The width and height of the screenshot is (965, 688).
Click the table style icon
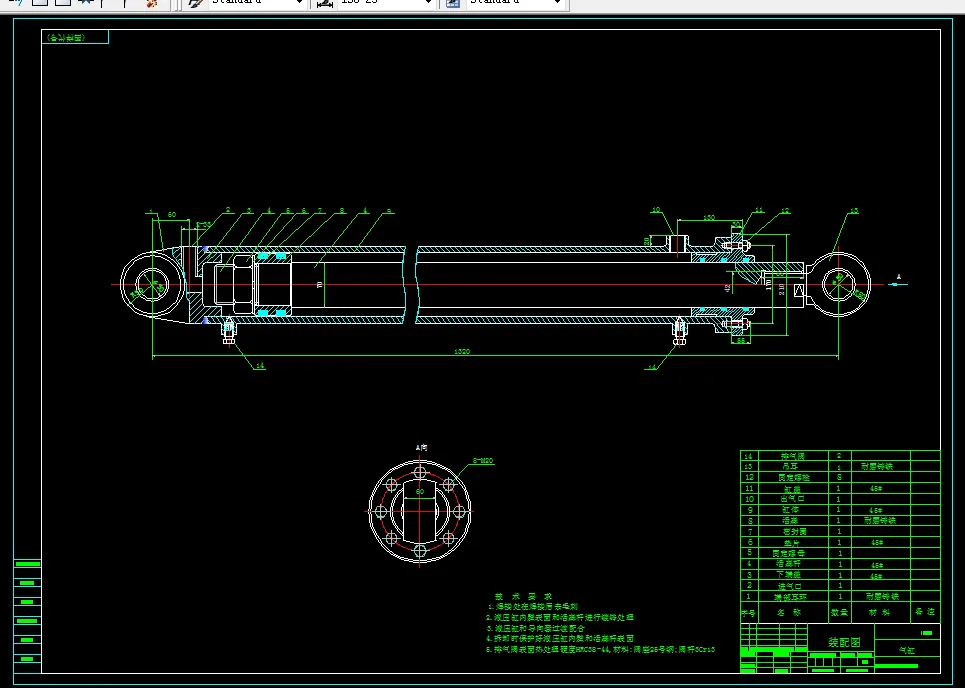pyautogui.click(x=453, y=2)
